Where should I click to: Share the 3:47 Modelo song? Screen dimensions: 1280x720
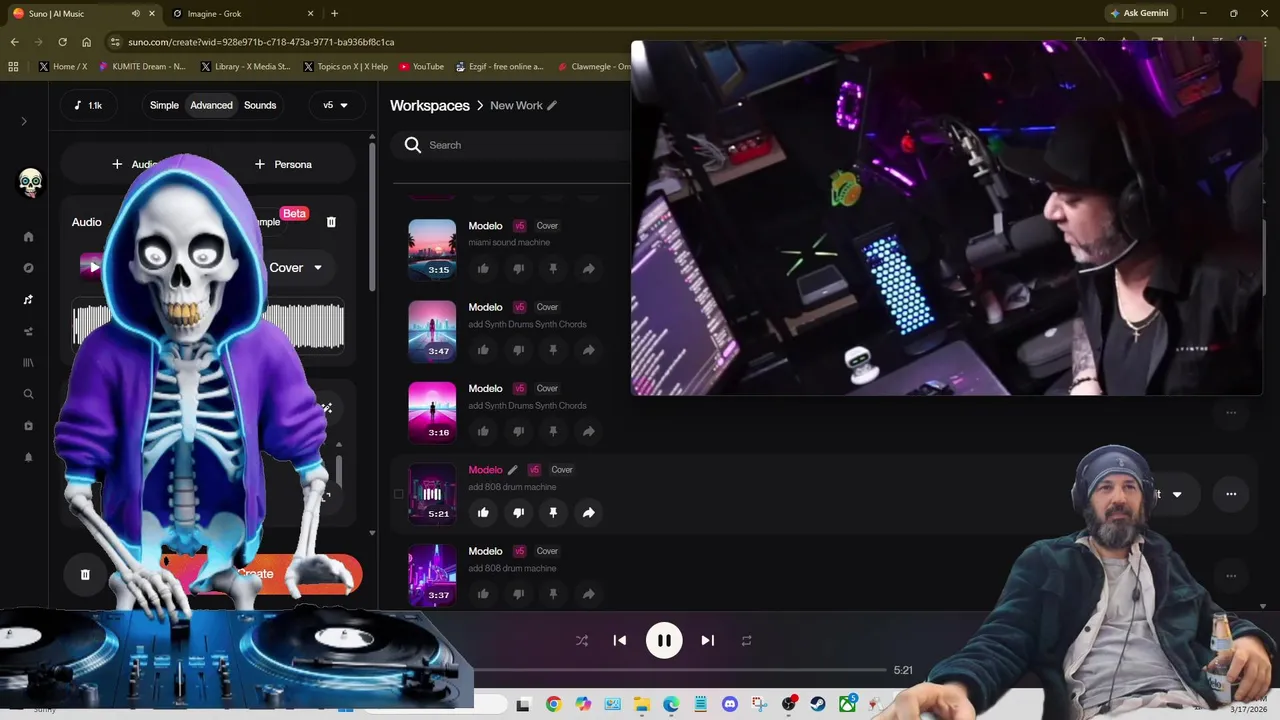point(588,350)
